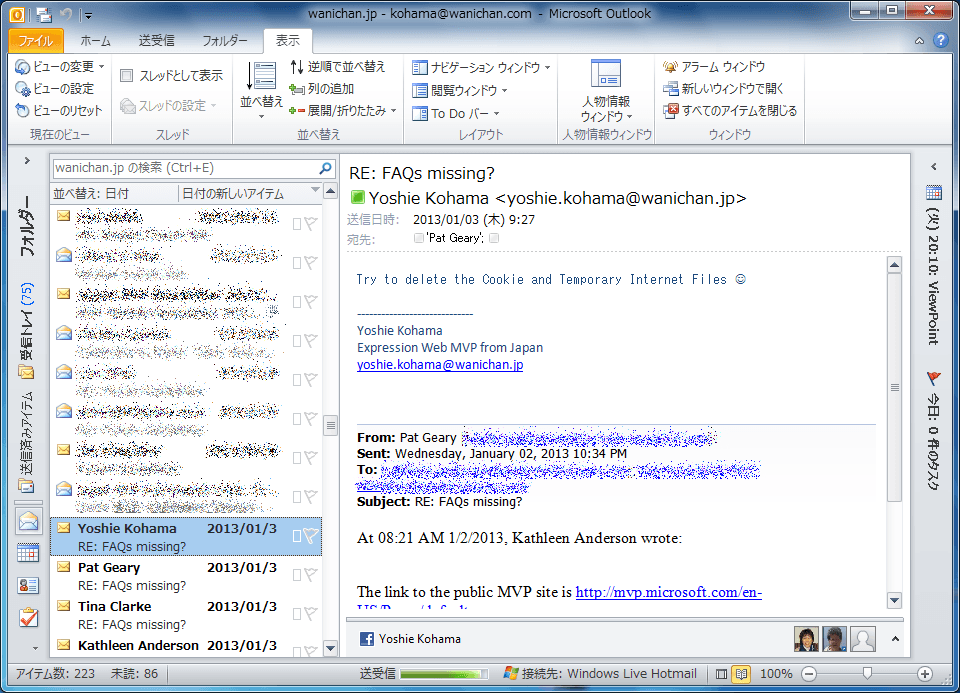Open the 送信済みアイテム folder icon in the sidebar
Image resolution: width=960 pixels, height=693 pixels.
(x=26, y=485)
